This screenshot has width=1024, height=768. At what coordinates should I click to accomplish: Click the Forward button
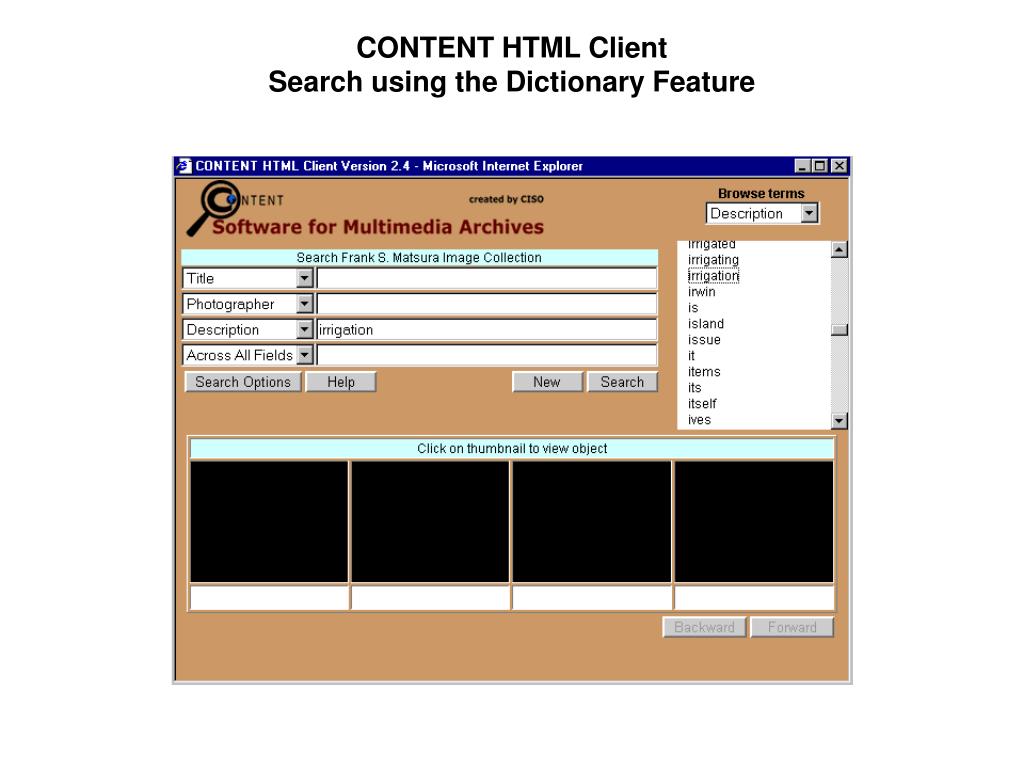tap(792, 627)
